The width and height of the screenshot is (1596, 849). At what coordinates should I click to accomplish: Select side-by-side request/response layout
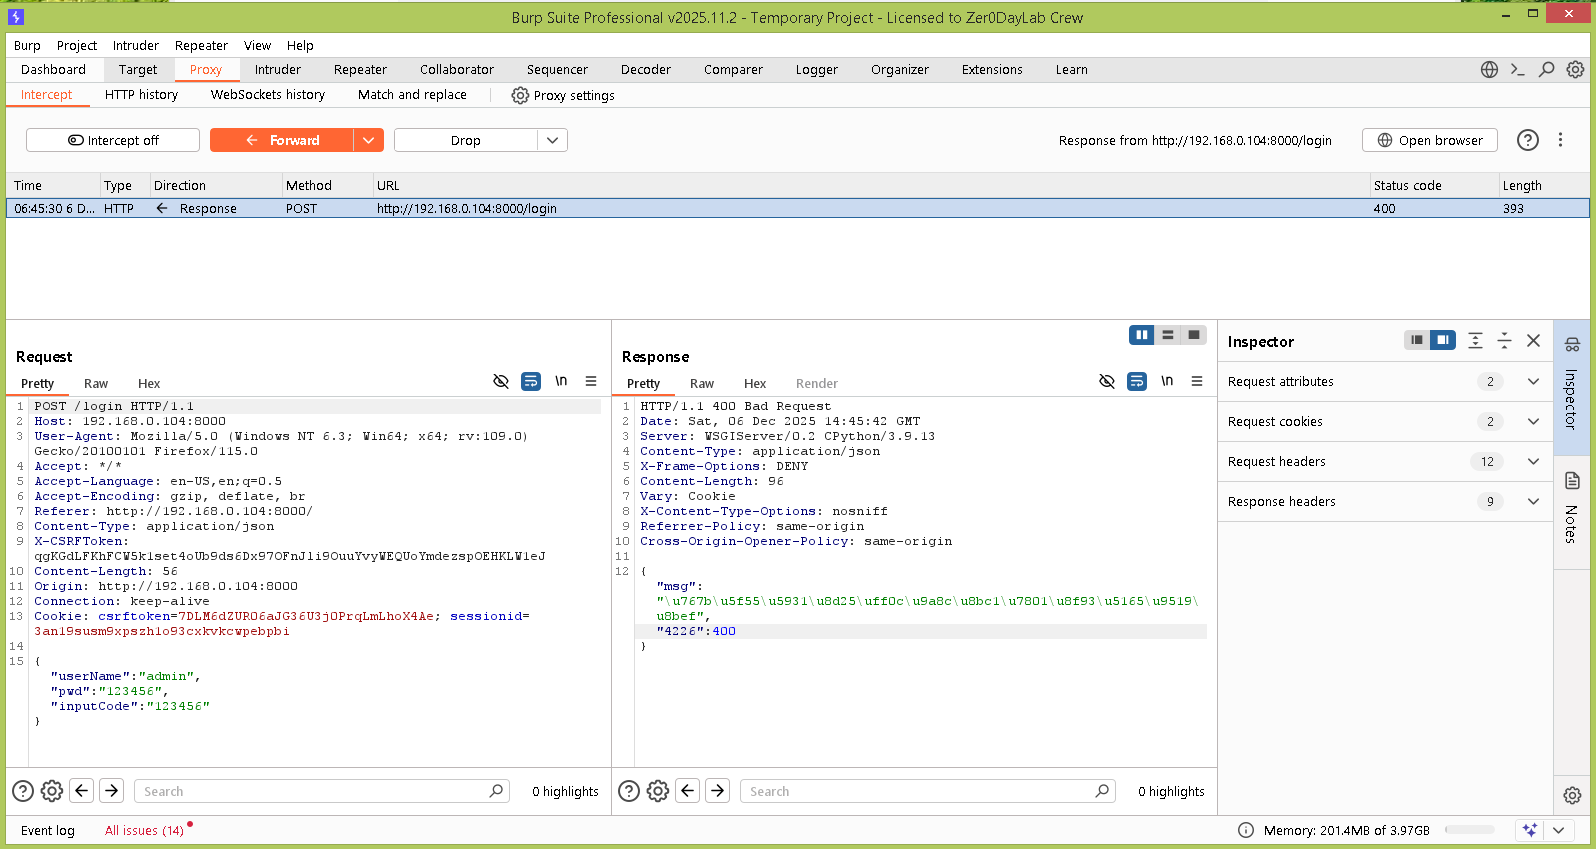click(1142, 335)
